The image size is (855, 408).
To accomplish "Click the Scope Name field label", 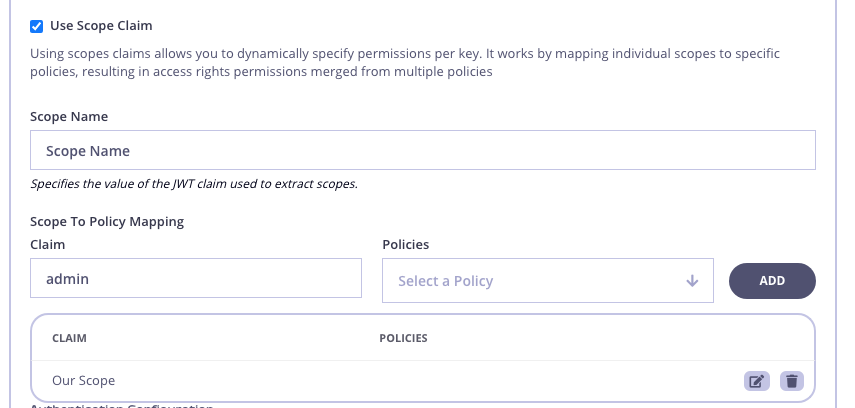I will pos(69,117).
